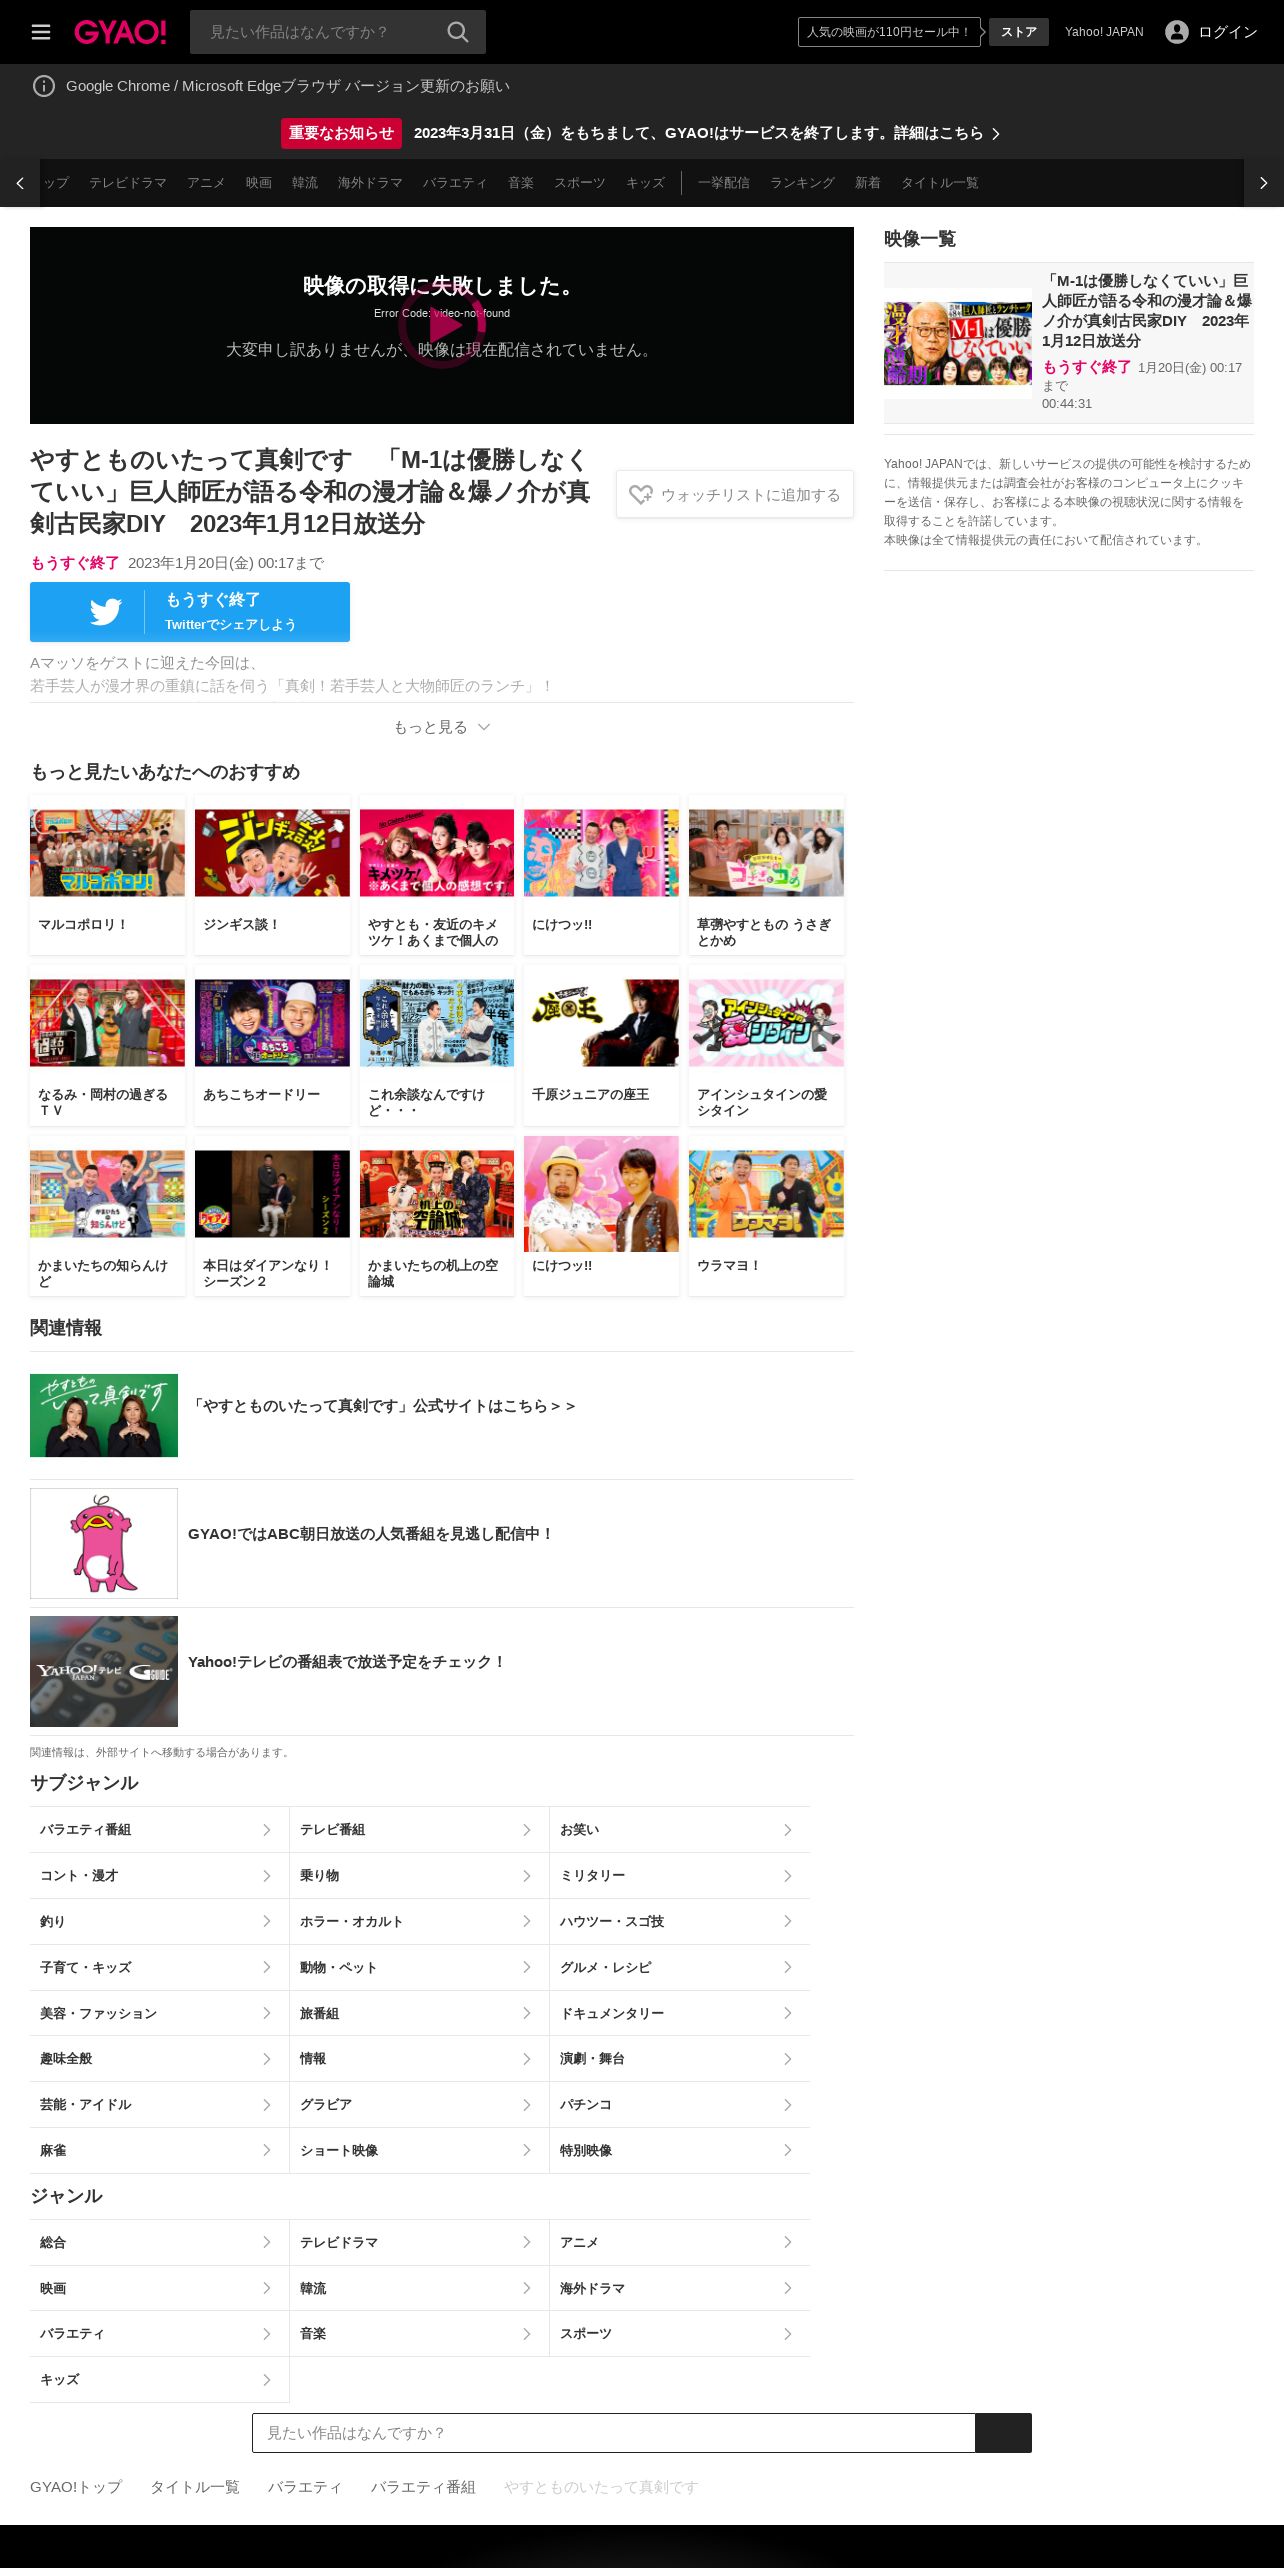
Task: Open the マルコポロリ！ thumbnail
Action: pyautogui.click(x=107, y=853)
